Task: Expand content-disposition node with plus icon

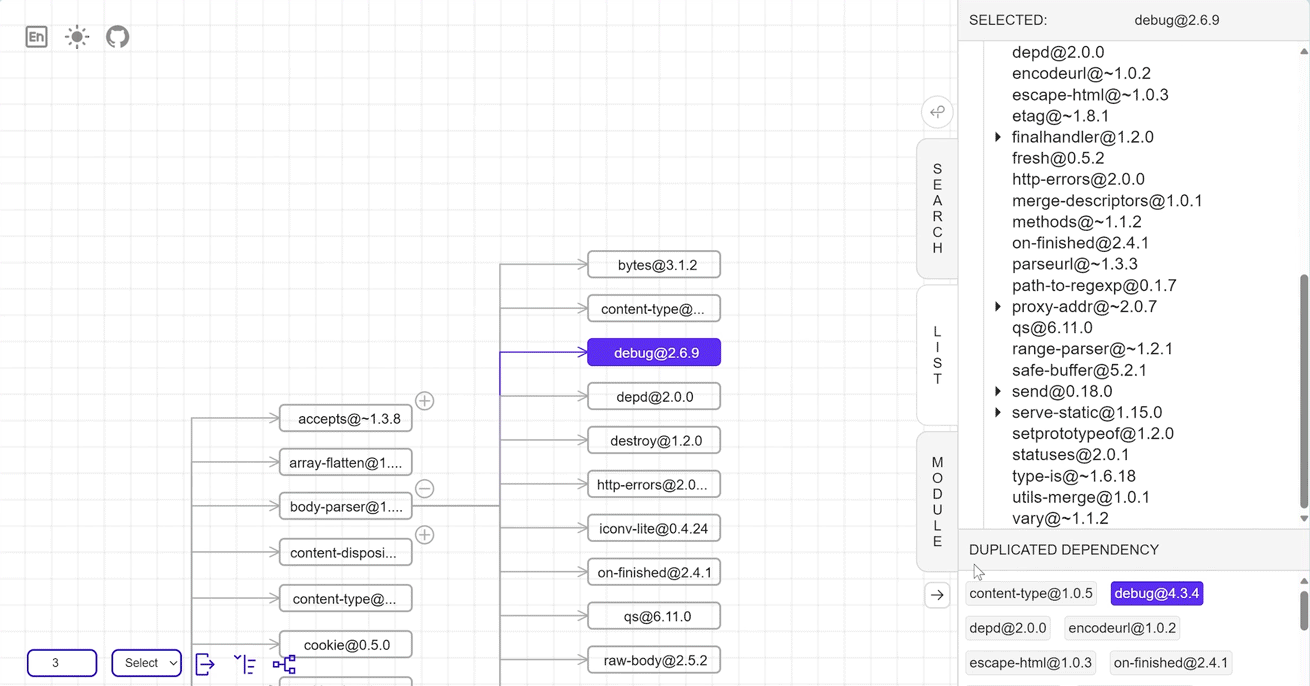Action: click(x=425, y=535)
